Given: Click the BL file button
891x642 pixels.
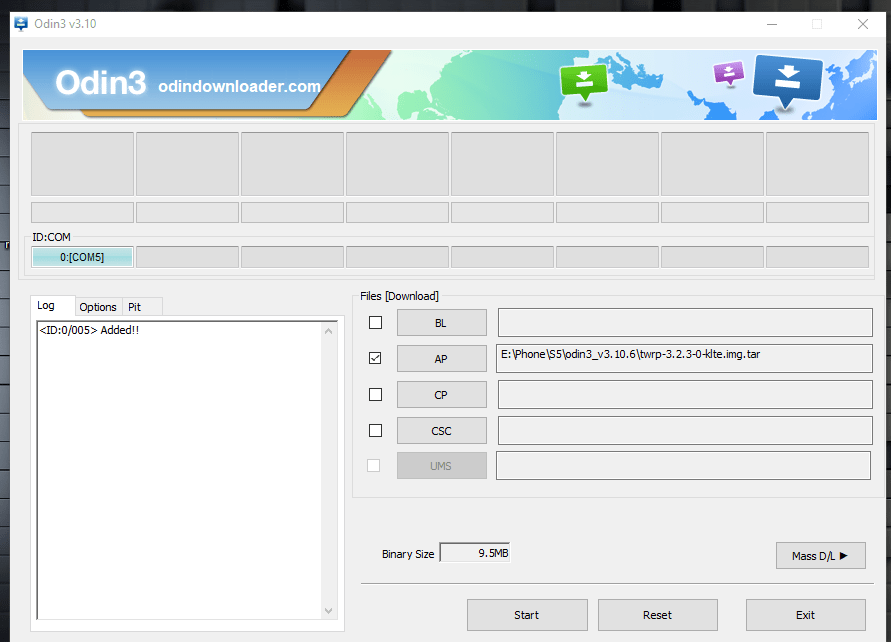Looking at the screenshot, I should pyautogui.click(x=442, y=323).
